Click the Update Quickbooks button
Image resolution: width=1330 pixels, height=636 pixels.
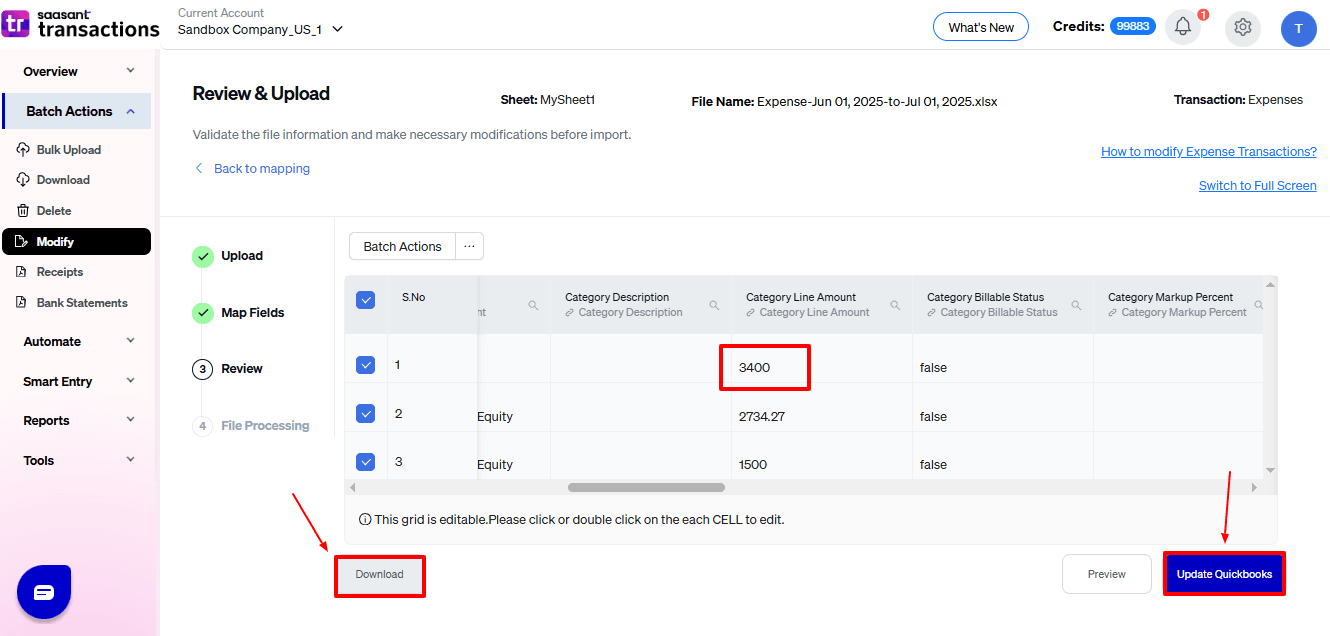[x=1224, y=573]
